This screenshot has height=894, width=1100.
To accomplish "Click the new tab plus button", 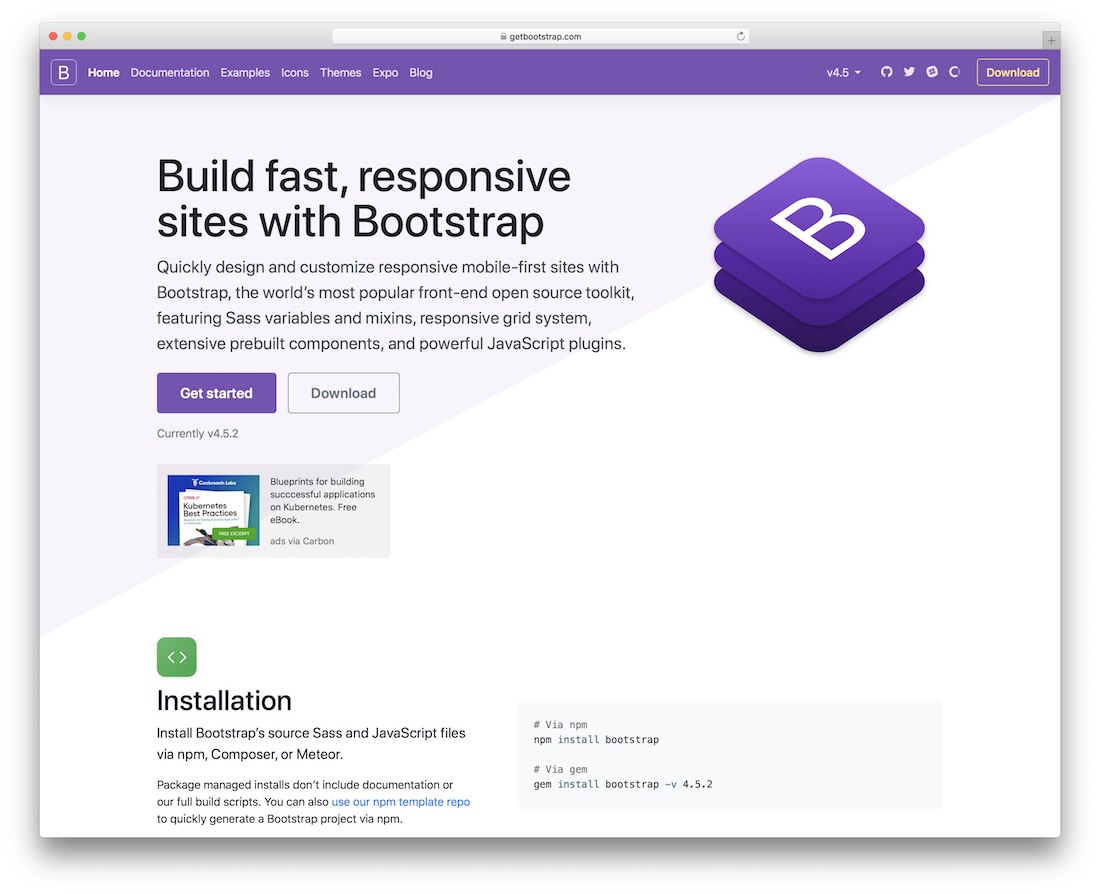I will [1051, 41].
